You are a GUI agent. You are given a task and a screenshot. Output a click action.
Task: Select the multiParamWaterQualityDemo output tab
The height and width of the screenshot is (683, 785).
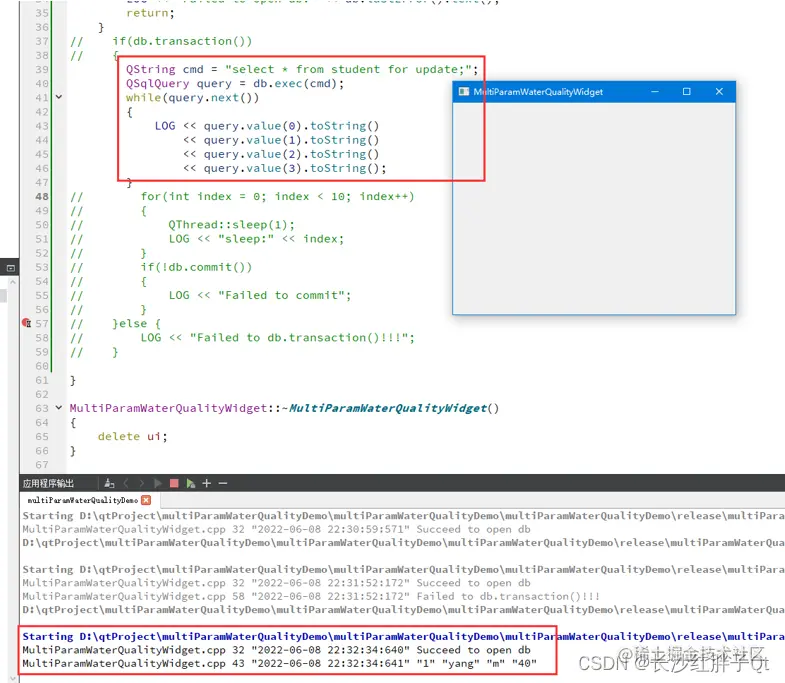[83, 500]
